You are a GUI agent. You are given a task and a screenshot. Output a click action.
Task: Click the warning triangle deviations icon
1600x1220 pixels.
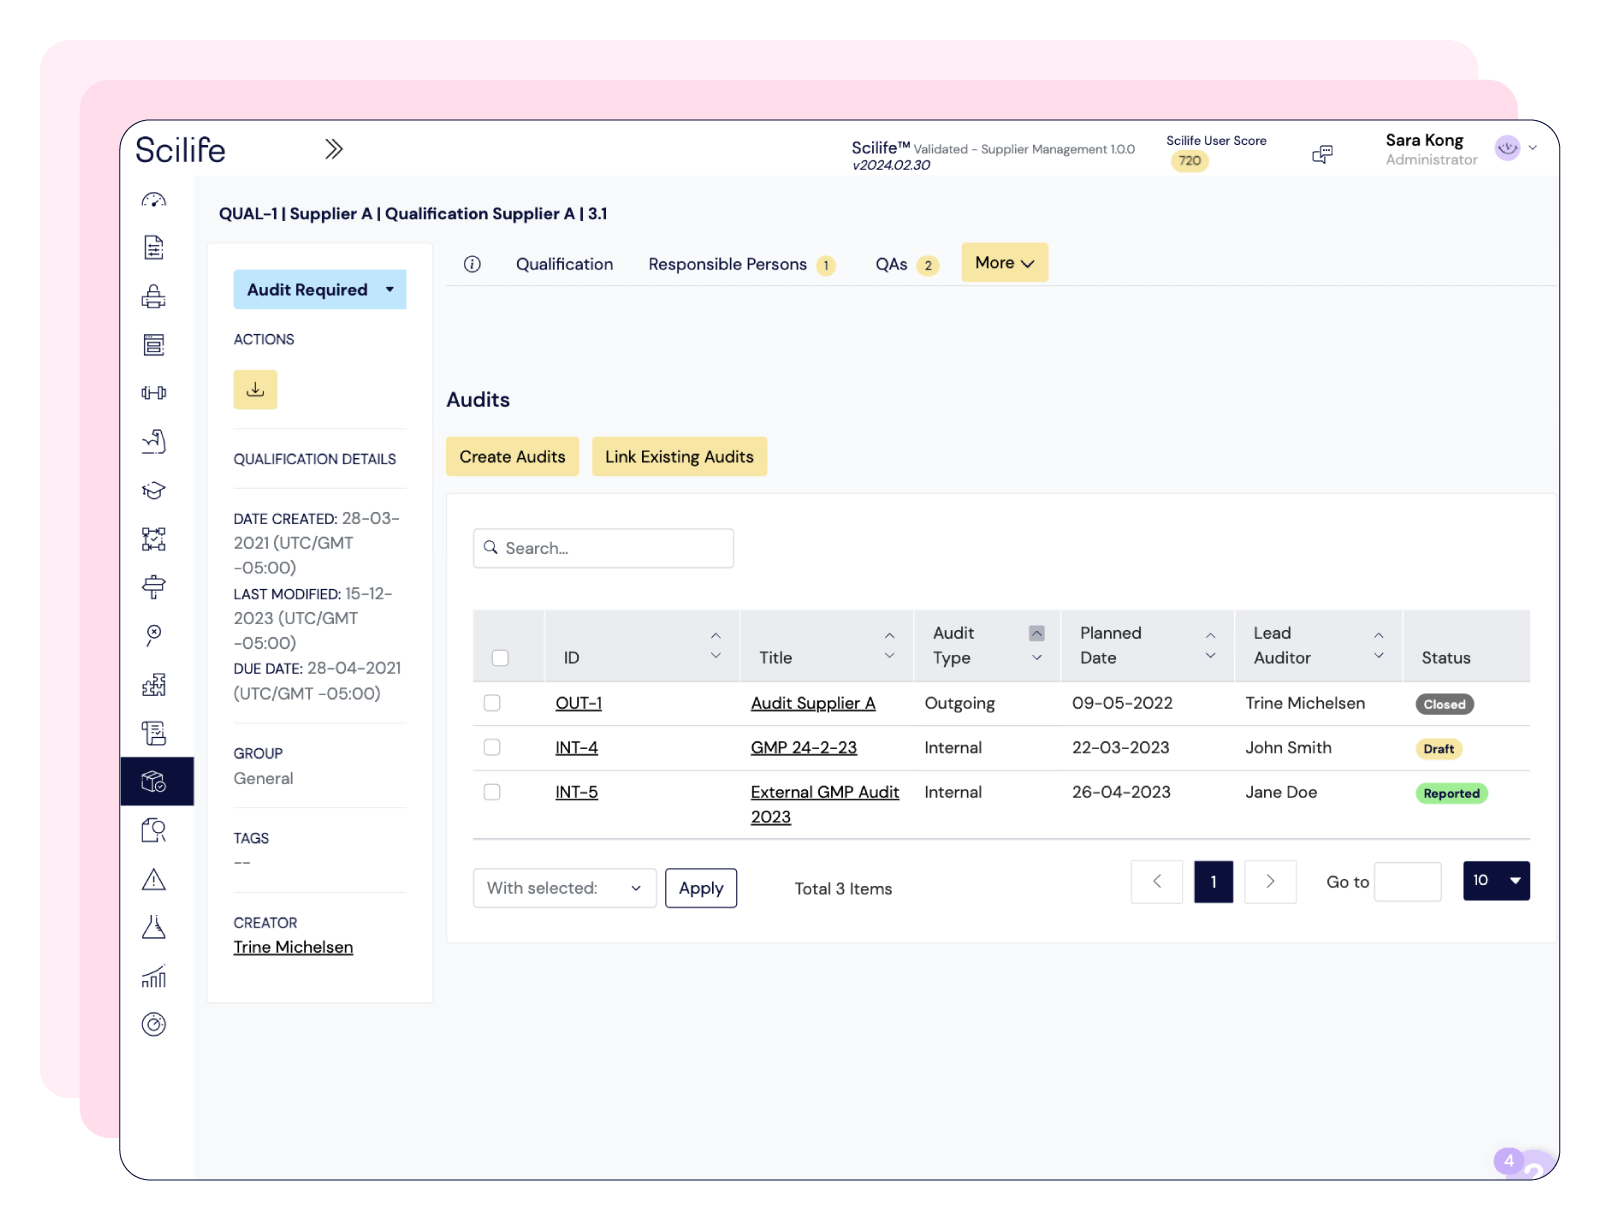coord(154,879)
